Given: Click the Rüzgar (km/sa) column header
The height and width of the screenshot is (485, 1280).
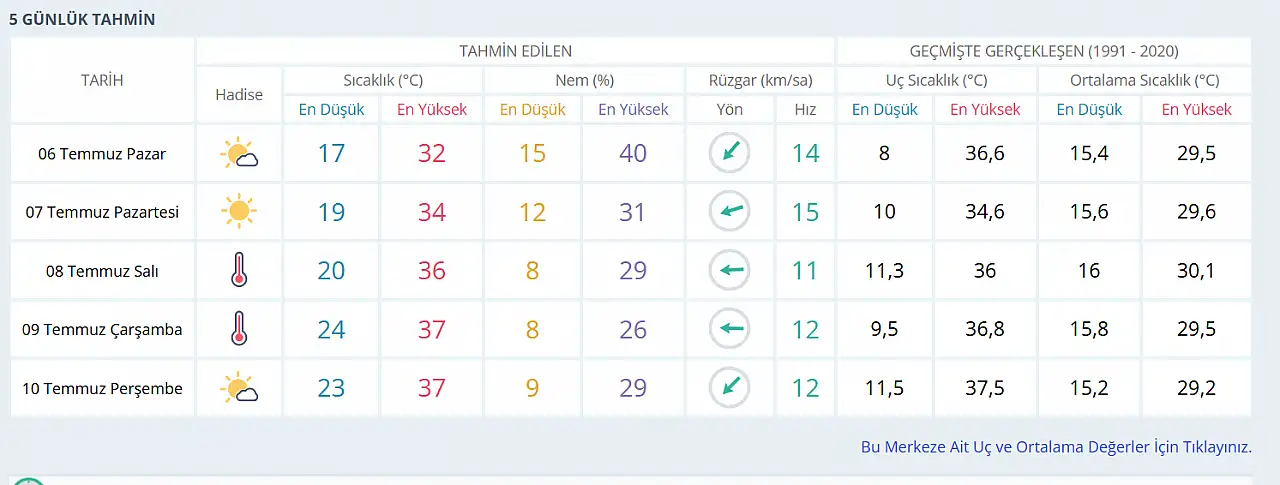Looking at the screenshot, I should [x=760, y=80].
